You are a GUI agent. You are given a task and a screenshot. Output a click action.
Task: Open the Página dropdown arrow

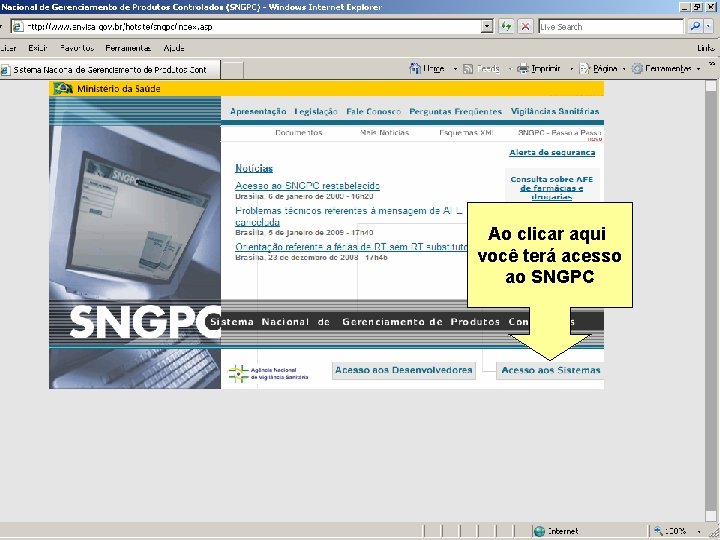[624, 69]
